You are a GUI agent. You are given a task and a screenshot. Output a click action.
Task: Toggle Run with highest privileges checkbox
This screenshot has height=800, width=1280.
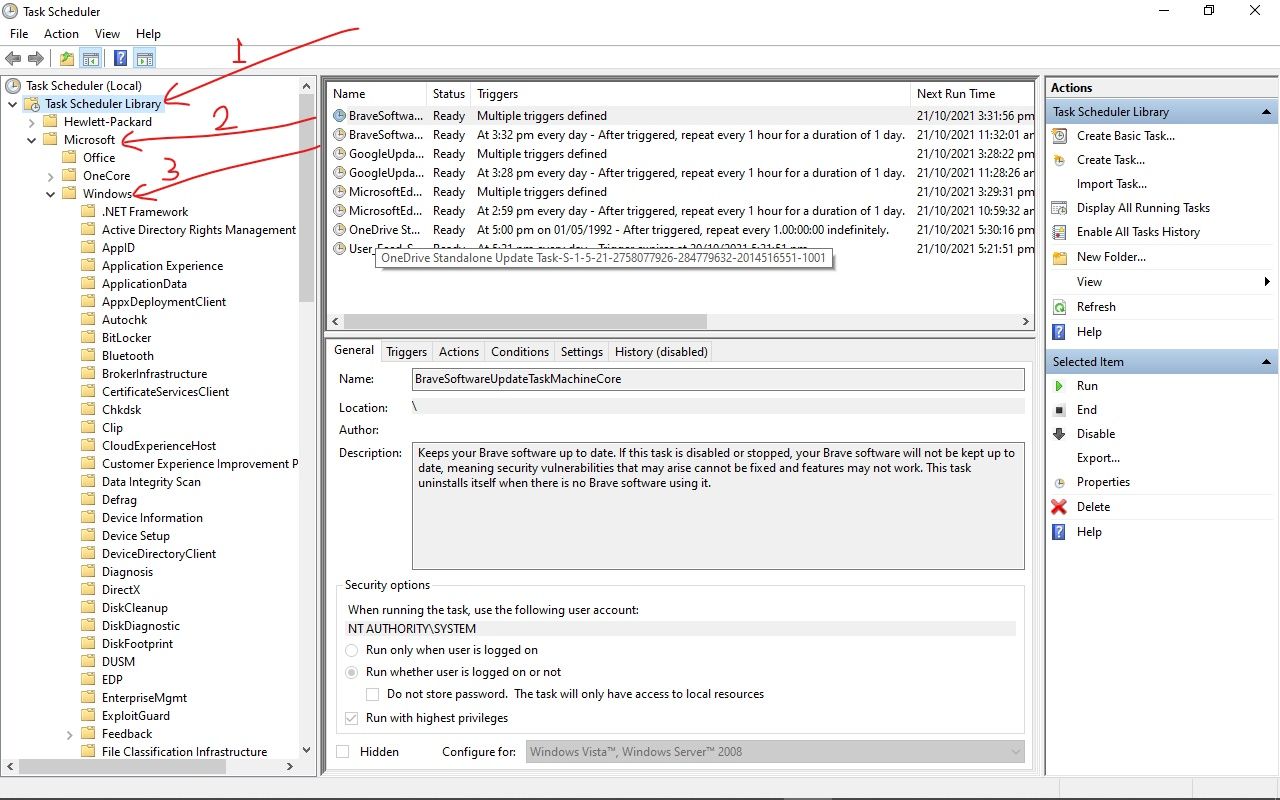(351, 718)
